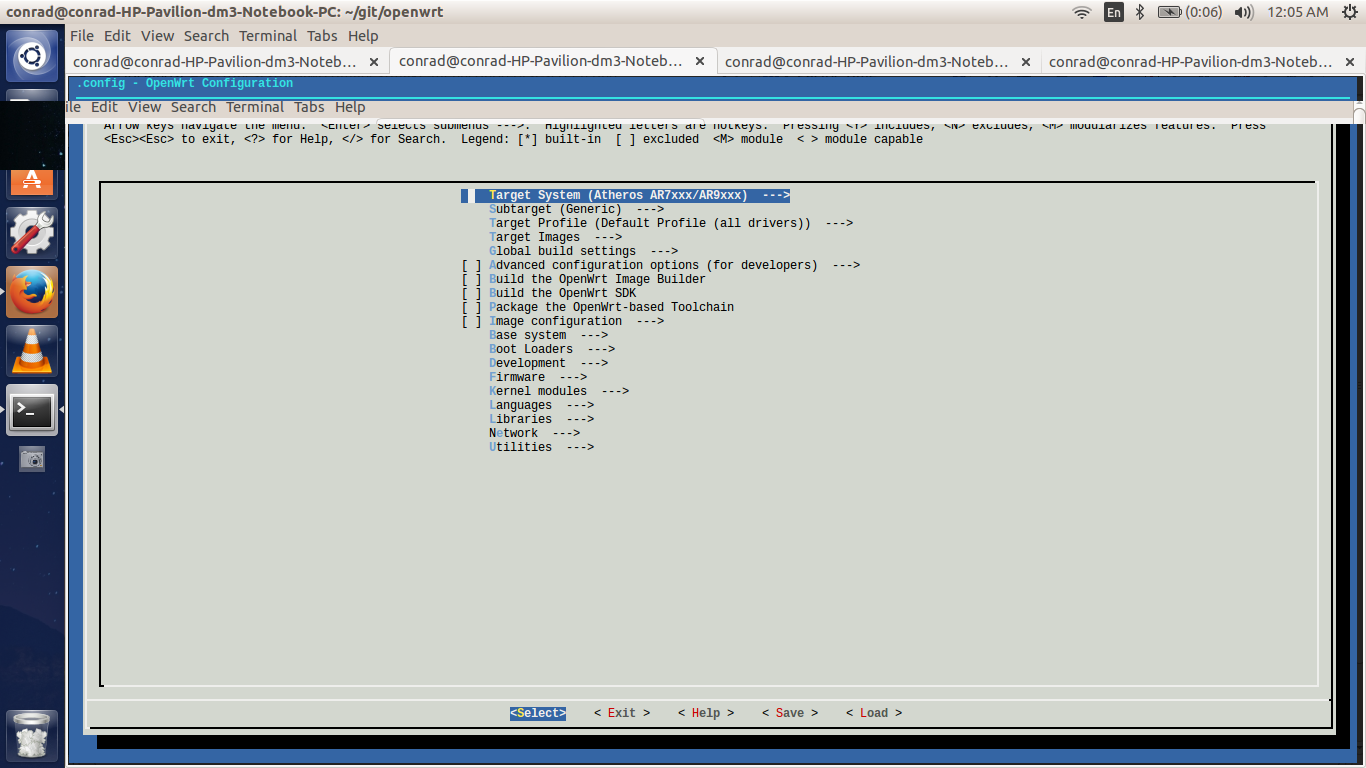
Task: Toggle the Image configuration checkbox
Action: click(472, 322)
